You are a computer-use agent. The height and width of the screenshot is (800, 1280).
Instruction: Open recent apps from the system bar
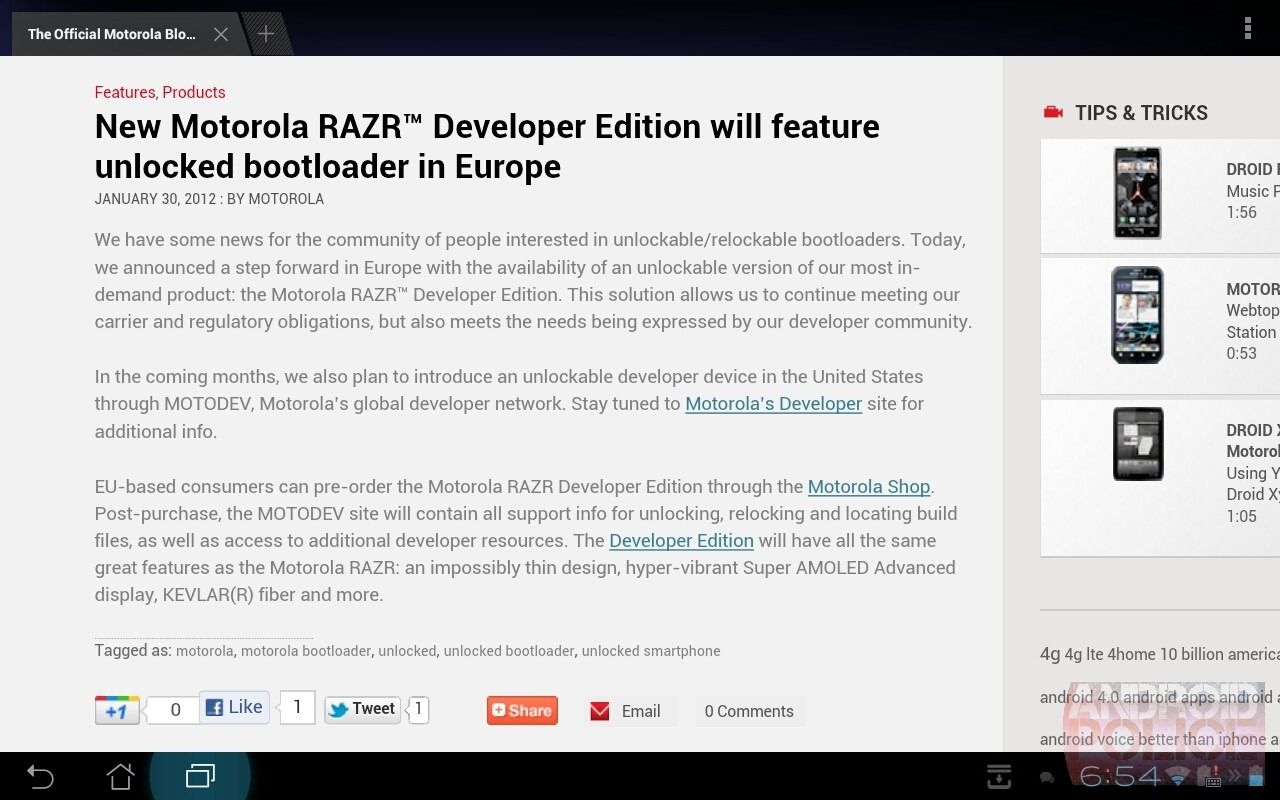200,775
